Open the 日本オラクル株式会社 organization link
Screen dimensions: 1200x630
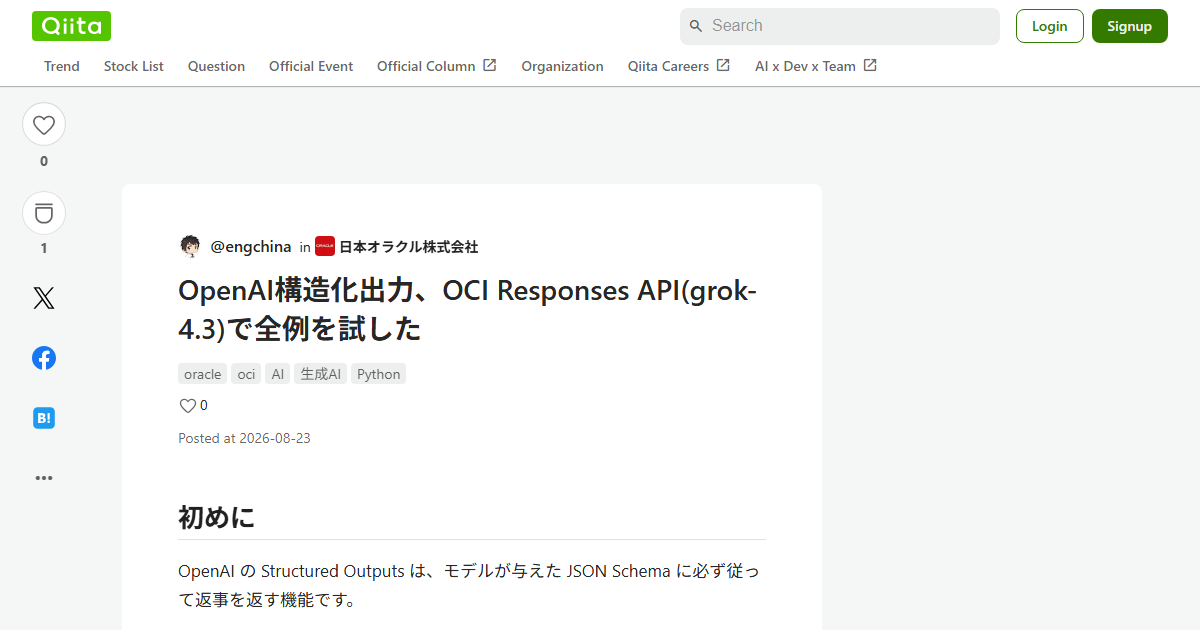click(409, 247)
